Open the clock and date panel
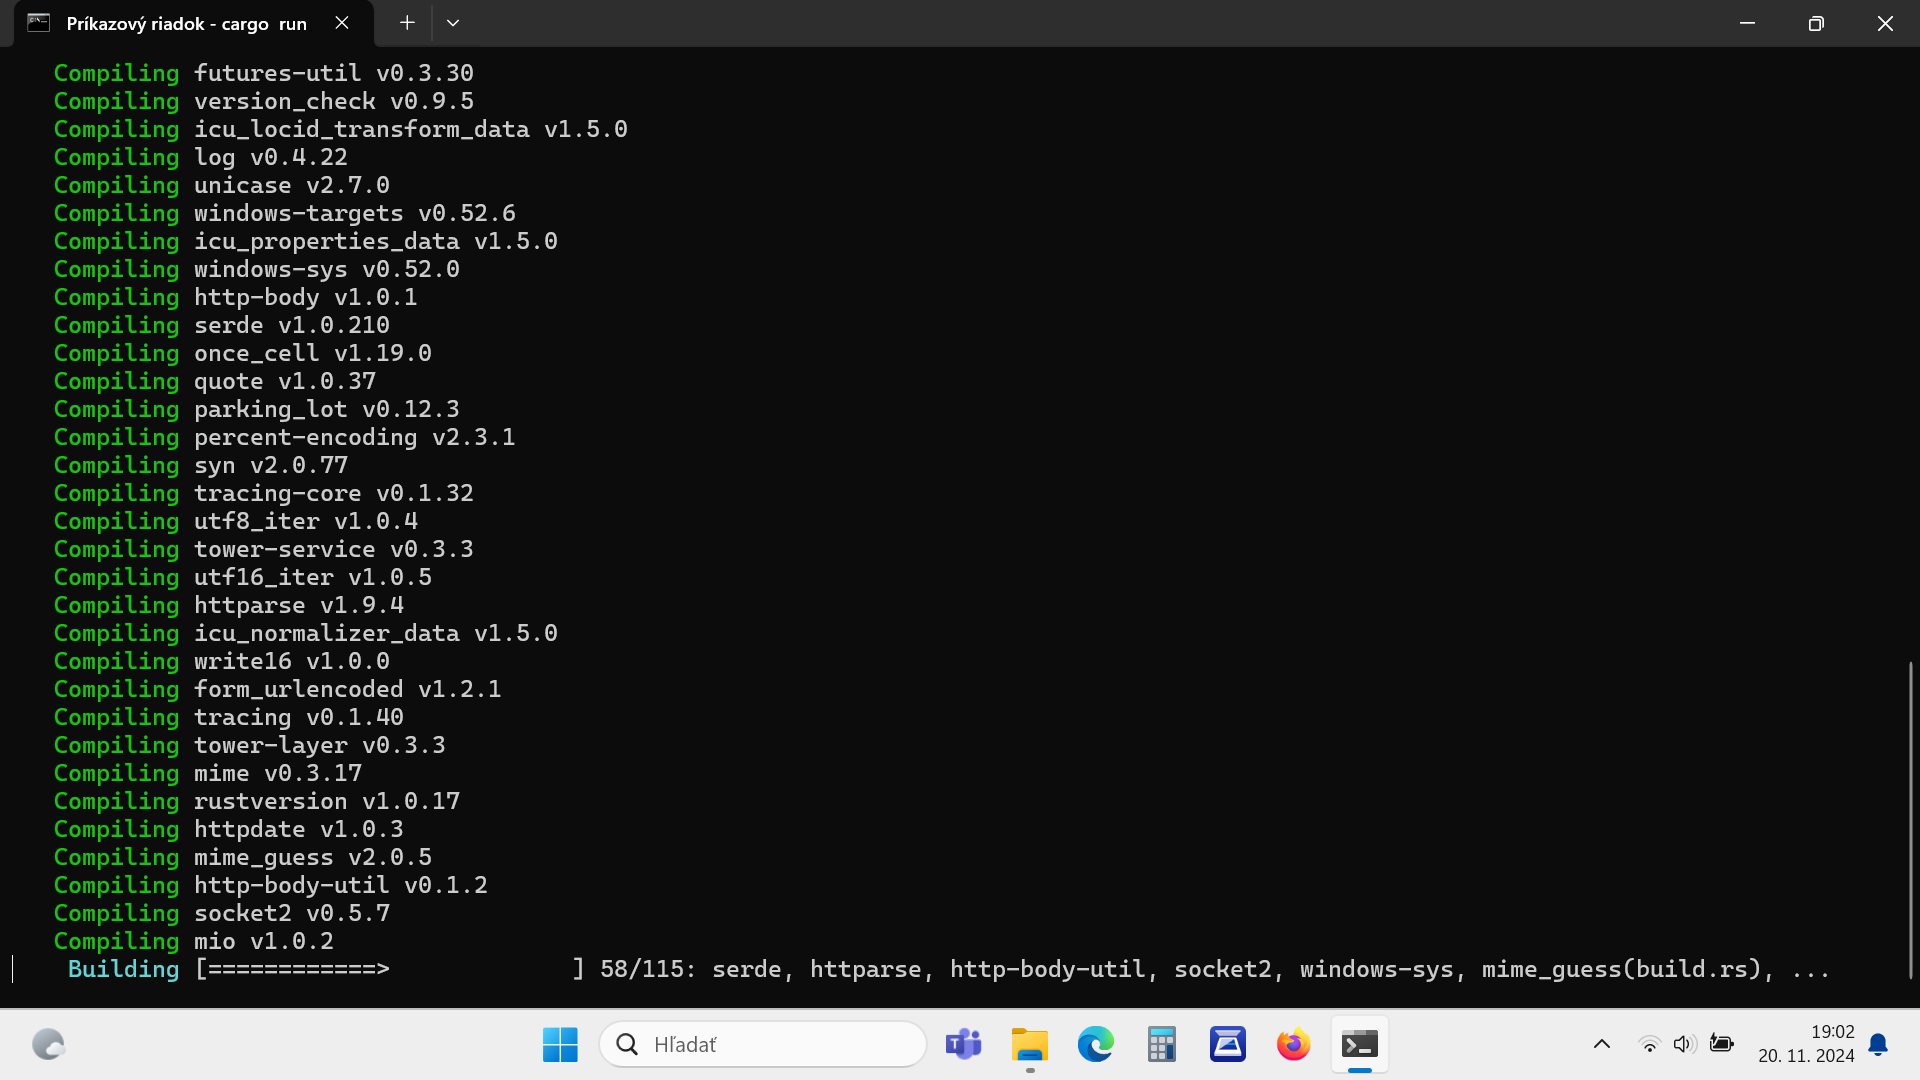 [x=1806, y=1044]
